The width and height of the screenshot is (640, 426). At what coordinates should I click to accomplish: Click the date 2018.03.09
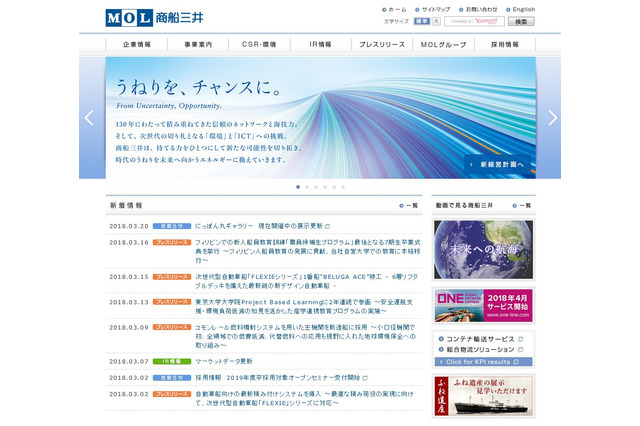coord(129,327)
